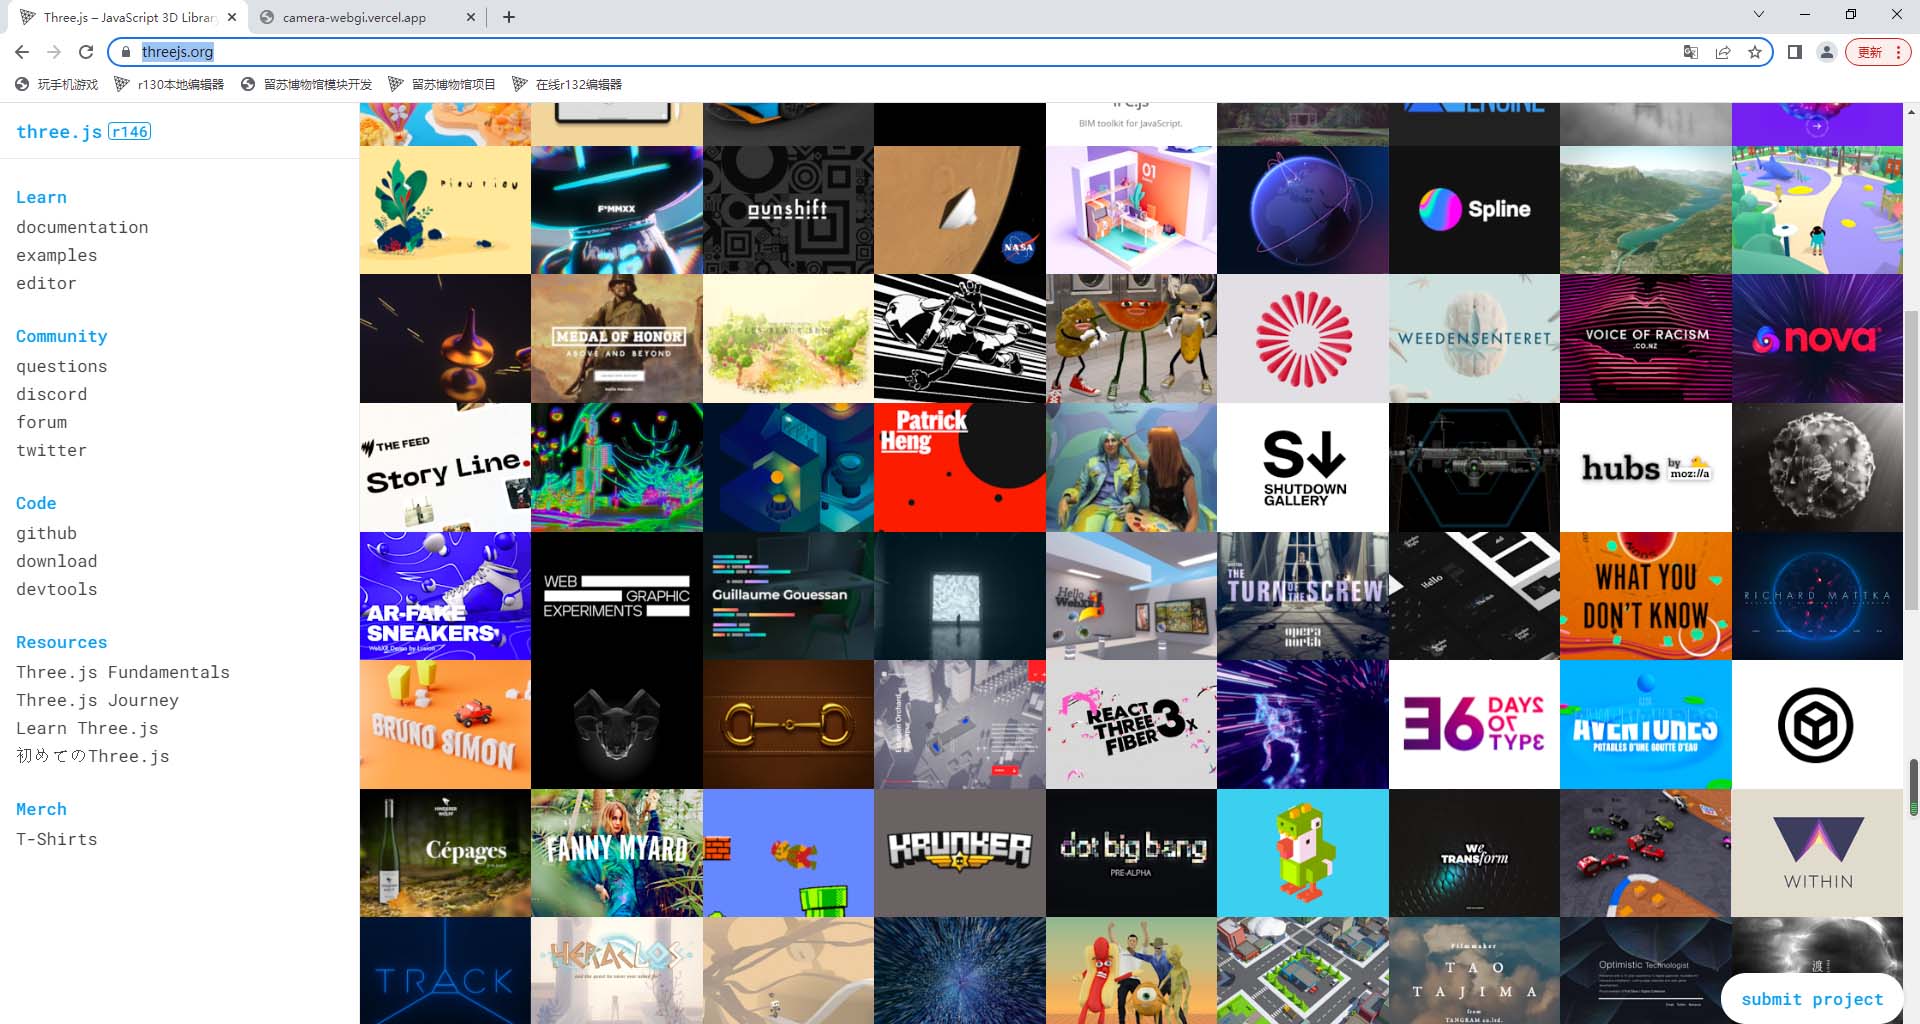
Task: Open the What You Don't Know thumbnail
Action: tap(1646, 596)
